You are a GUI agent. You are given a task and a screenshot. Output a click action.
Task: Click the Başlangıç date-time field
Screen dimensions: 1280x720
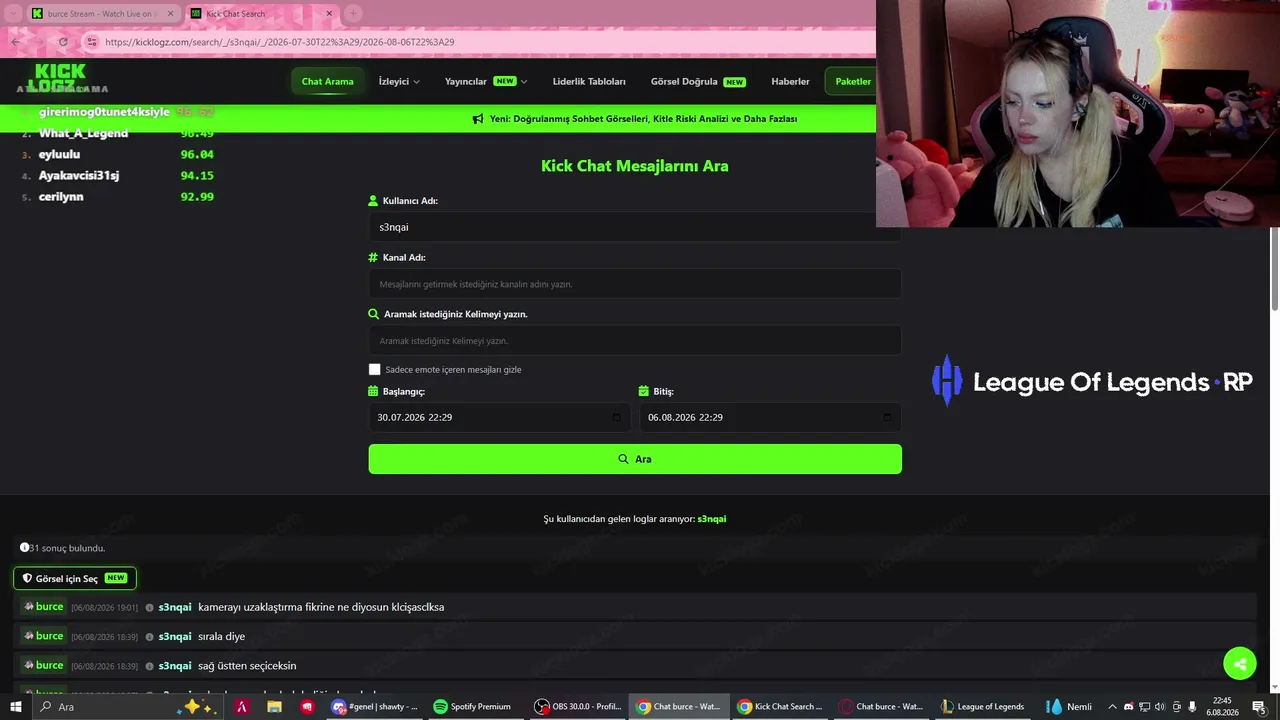[499, 417]
